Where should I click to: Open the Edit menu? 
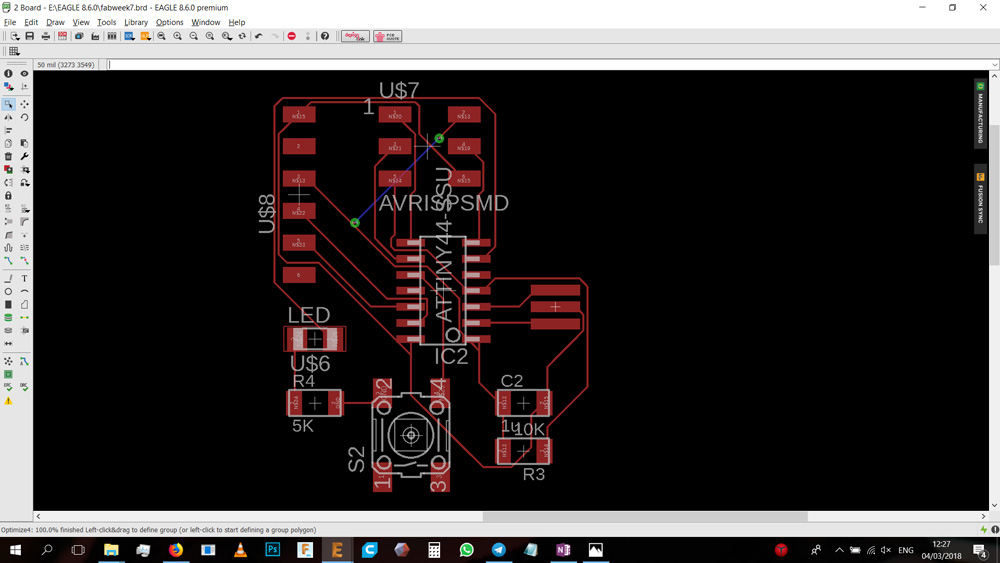(31, 22)
